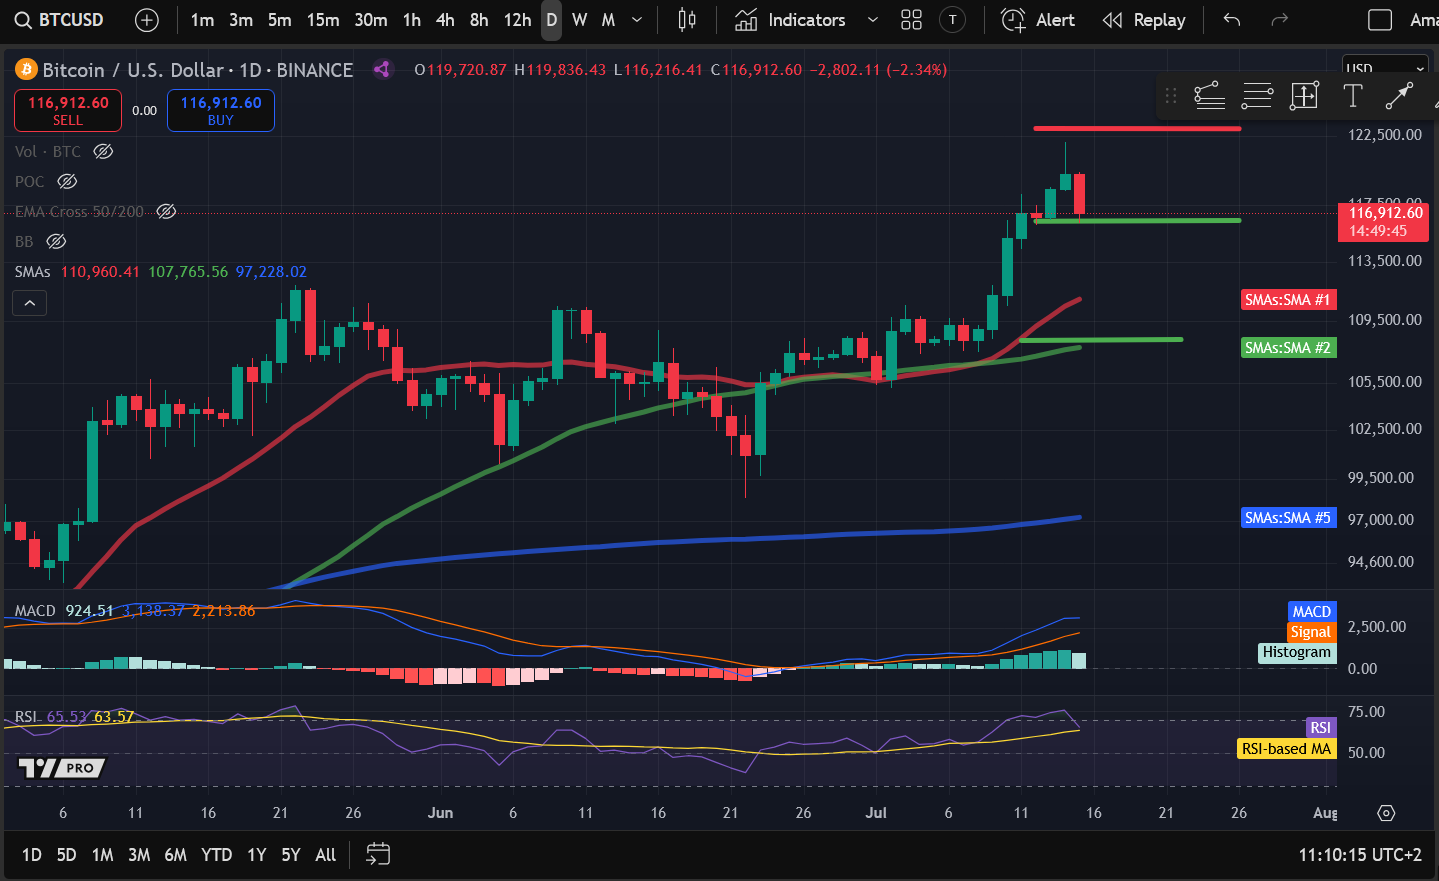Grab the floating drawing toolbar handle

(x=1171, y=96)
